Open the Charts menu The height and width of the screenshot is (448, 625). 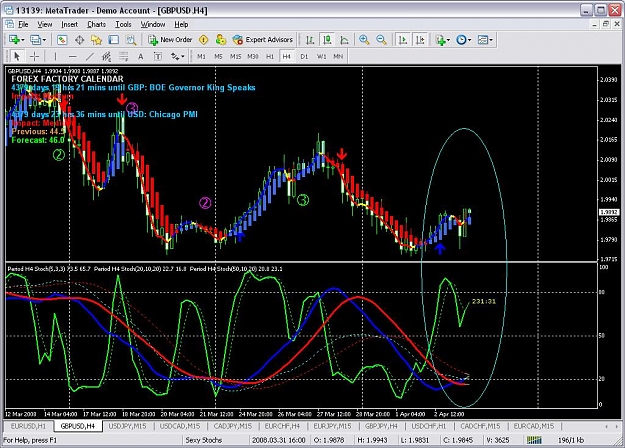coord(96,24)
